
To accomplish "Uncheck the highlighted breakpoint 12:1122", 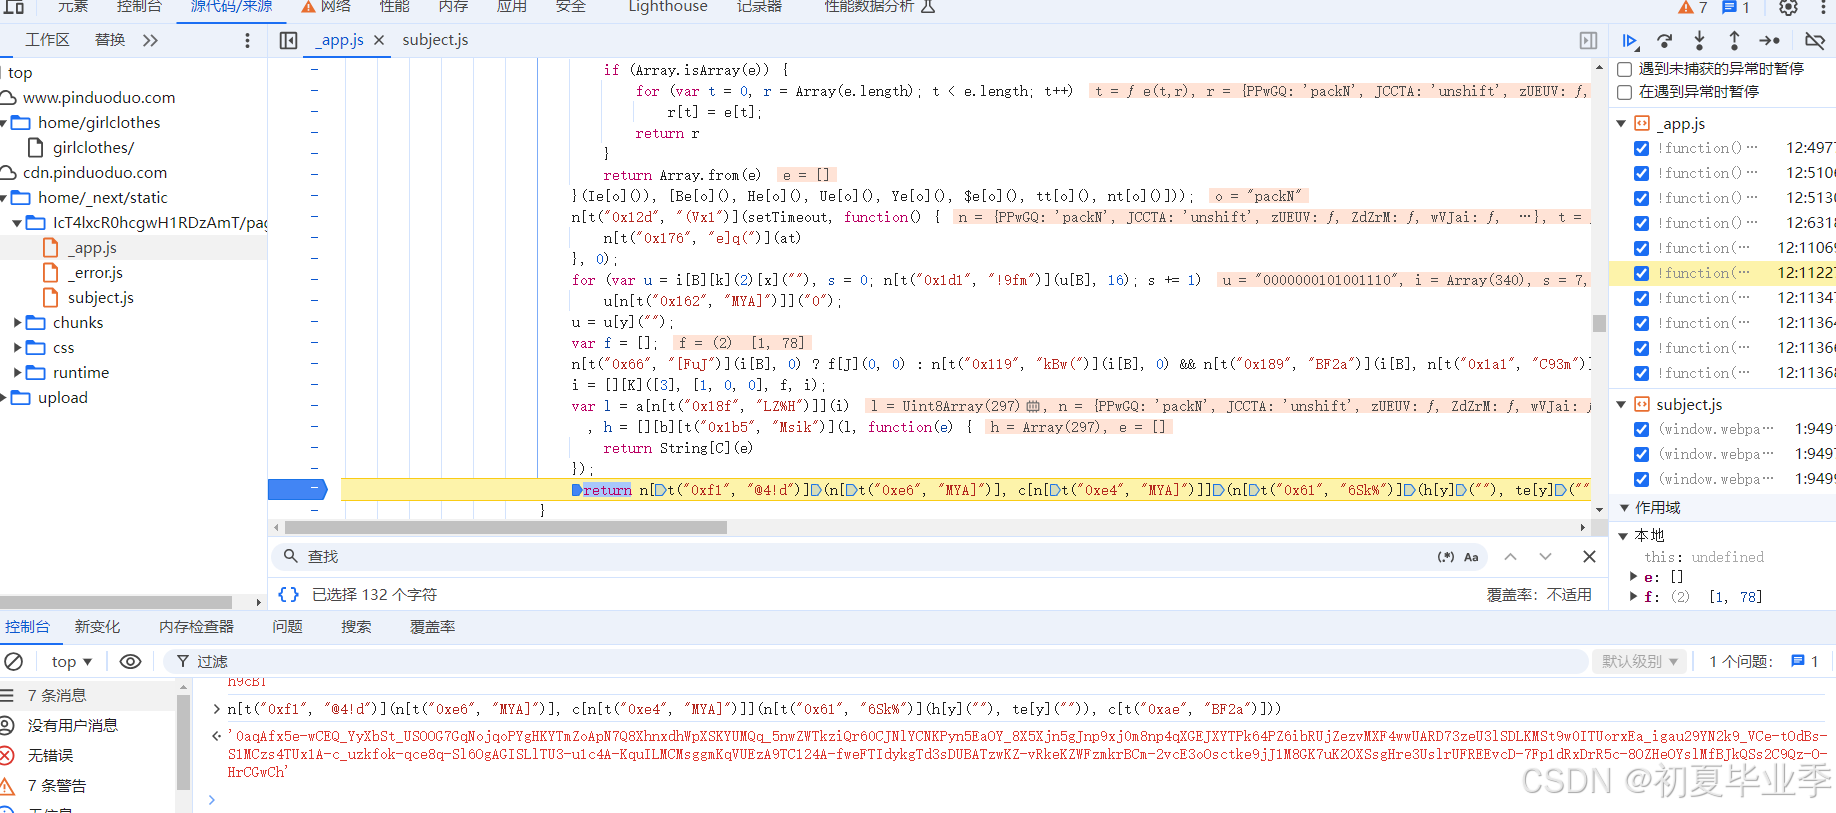I will point(1641,273).
